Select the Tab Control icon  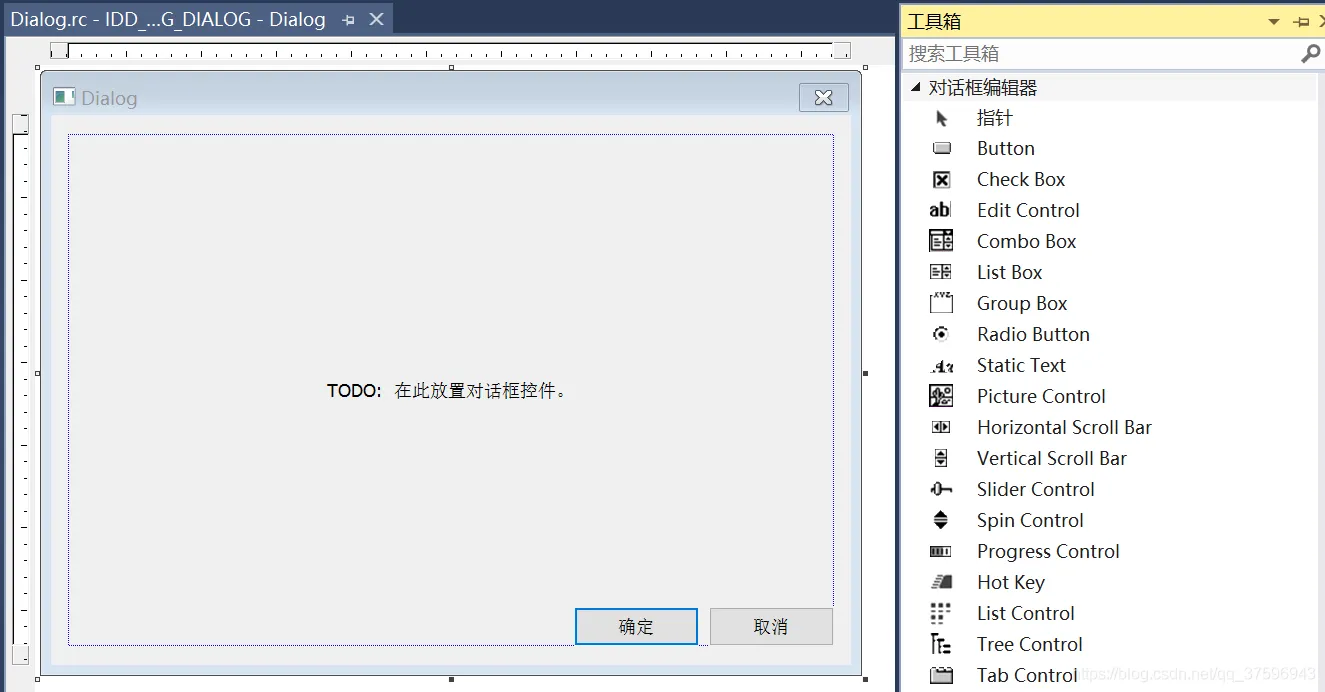pyautogui.click(x=941, y=675)
